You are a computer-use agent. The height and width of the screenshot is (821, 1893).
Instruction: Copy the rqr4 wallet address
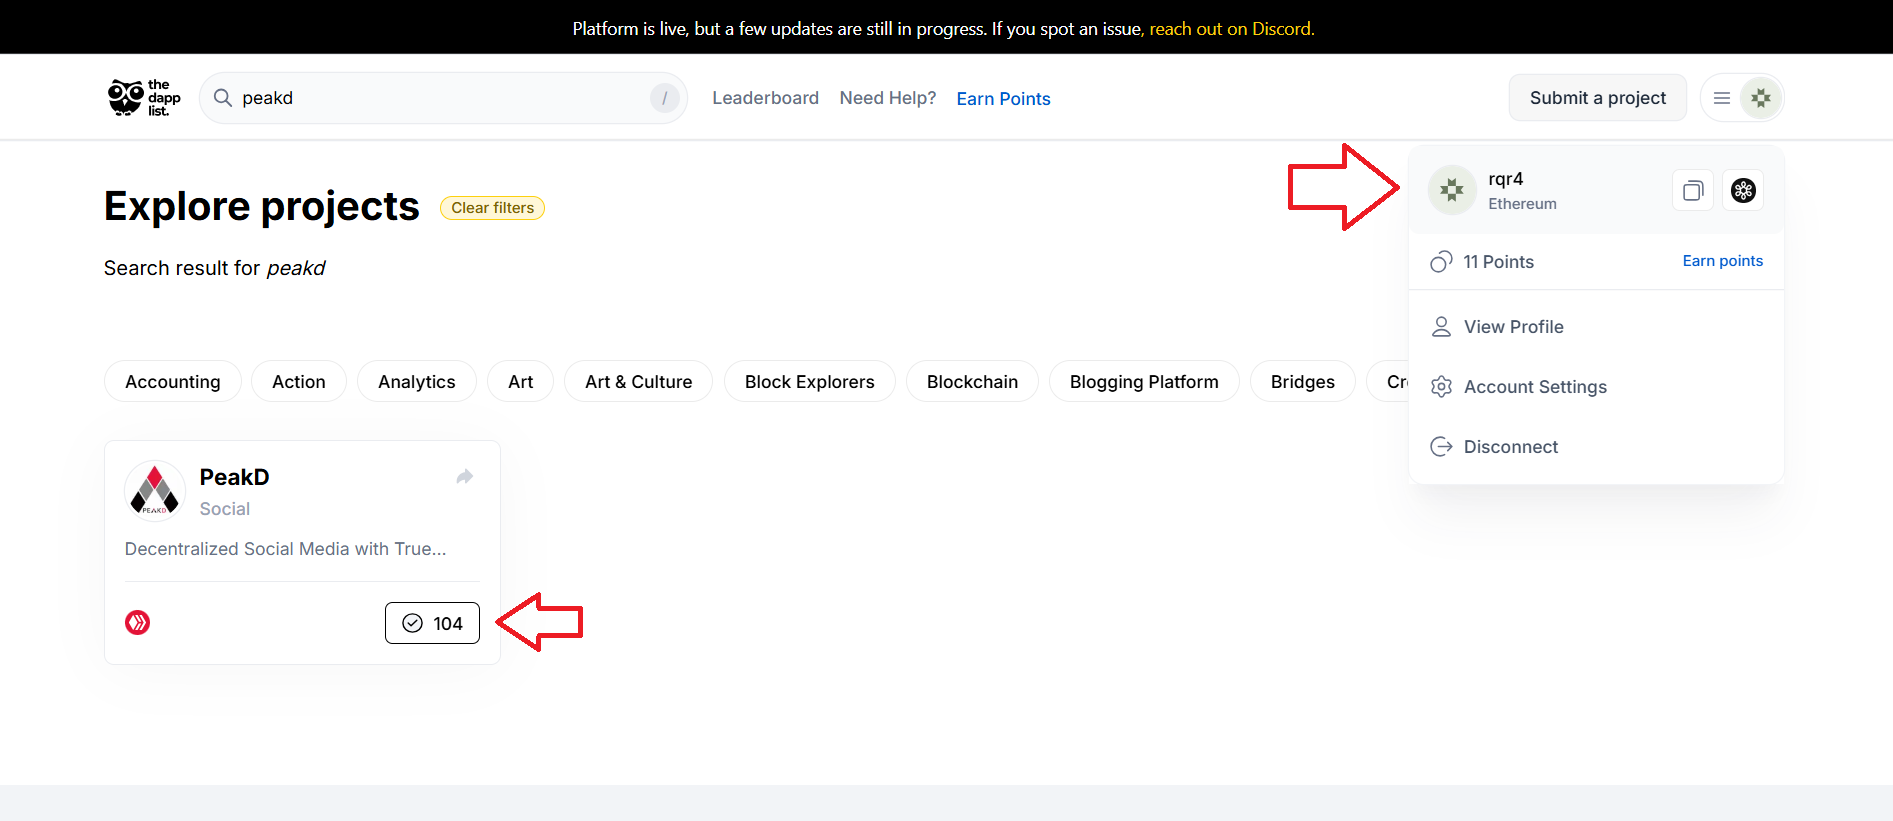(x=1693, y=191)
